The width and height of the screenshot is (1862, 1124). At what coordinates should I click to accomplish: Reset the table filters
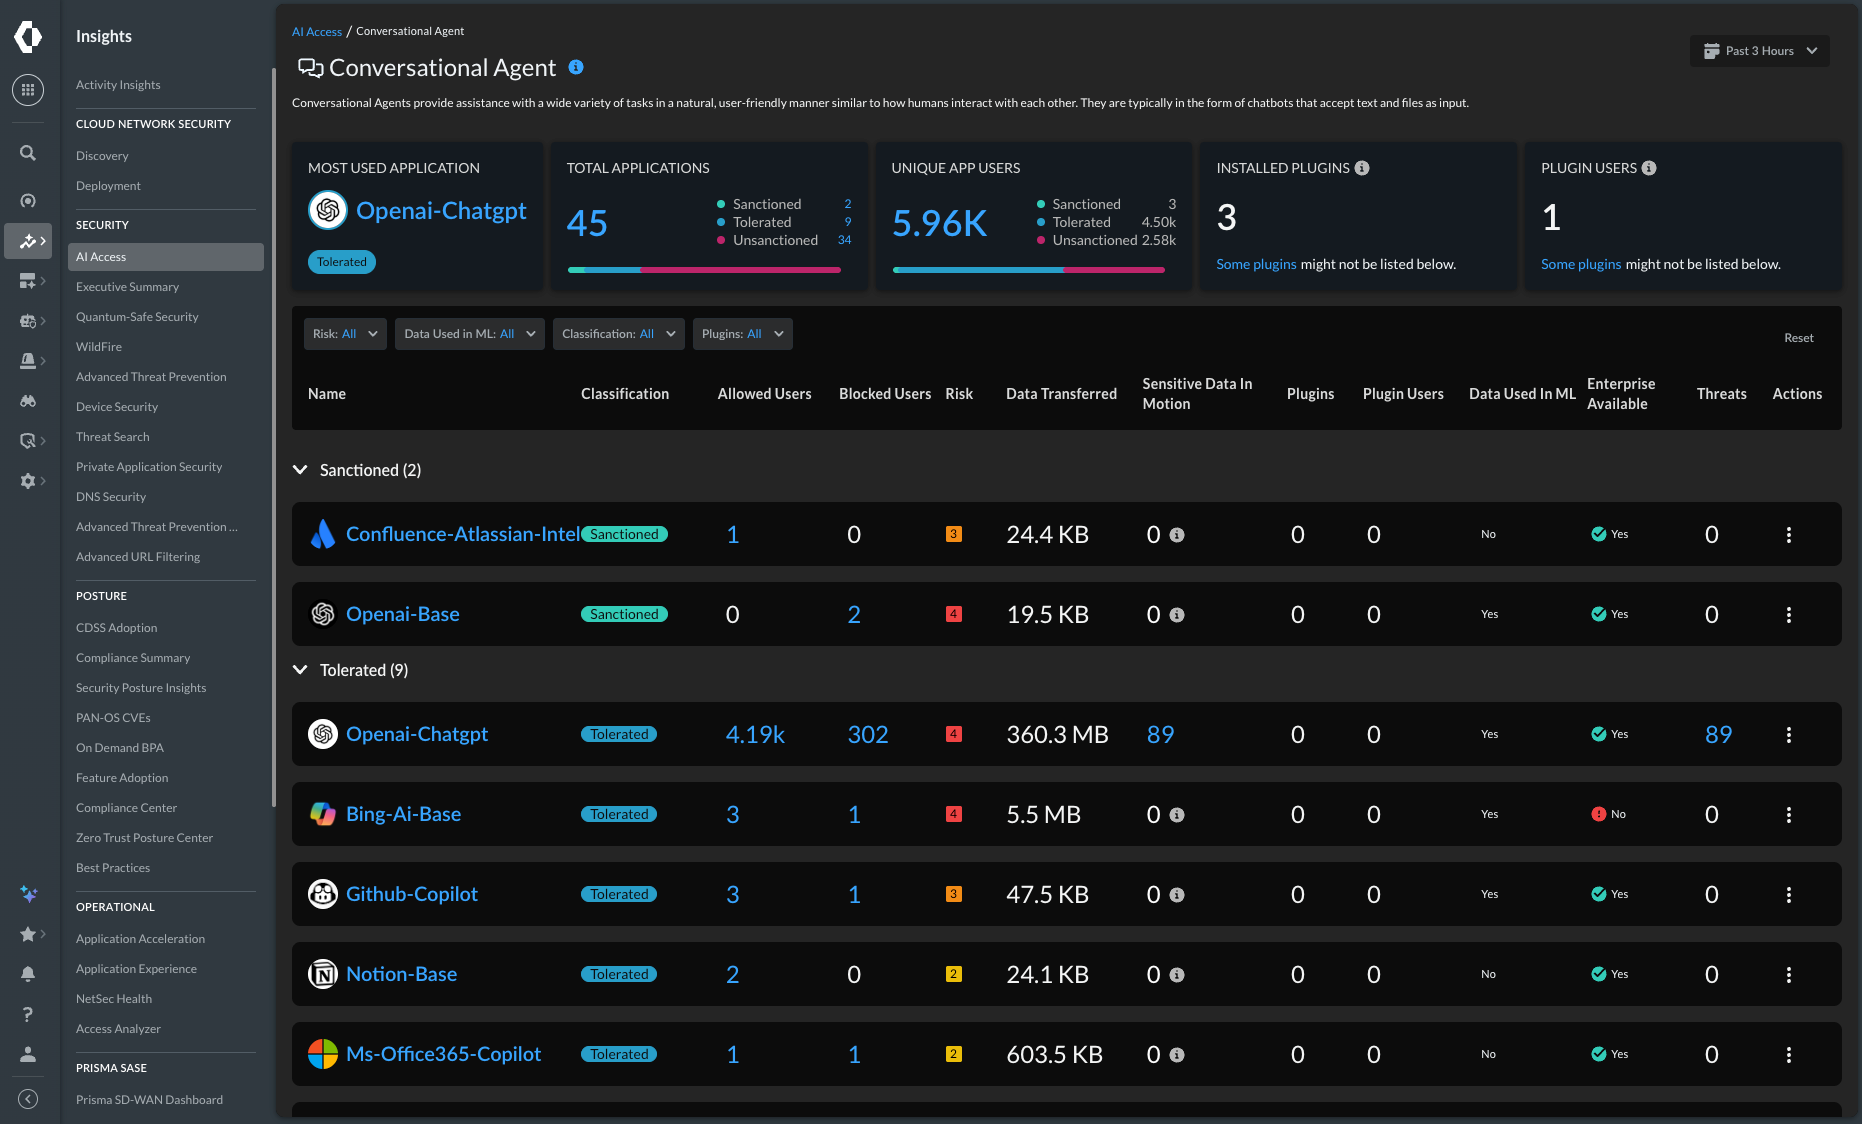coord(1799,338)
